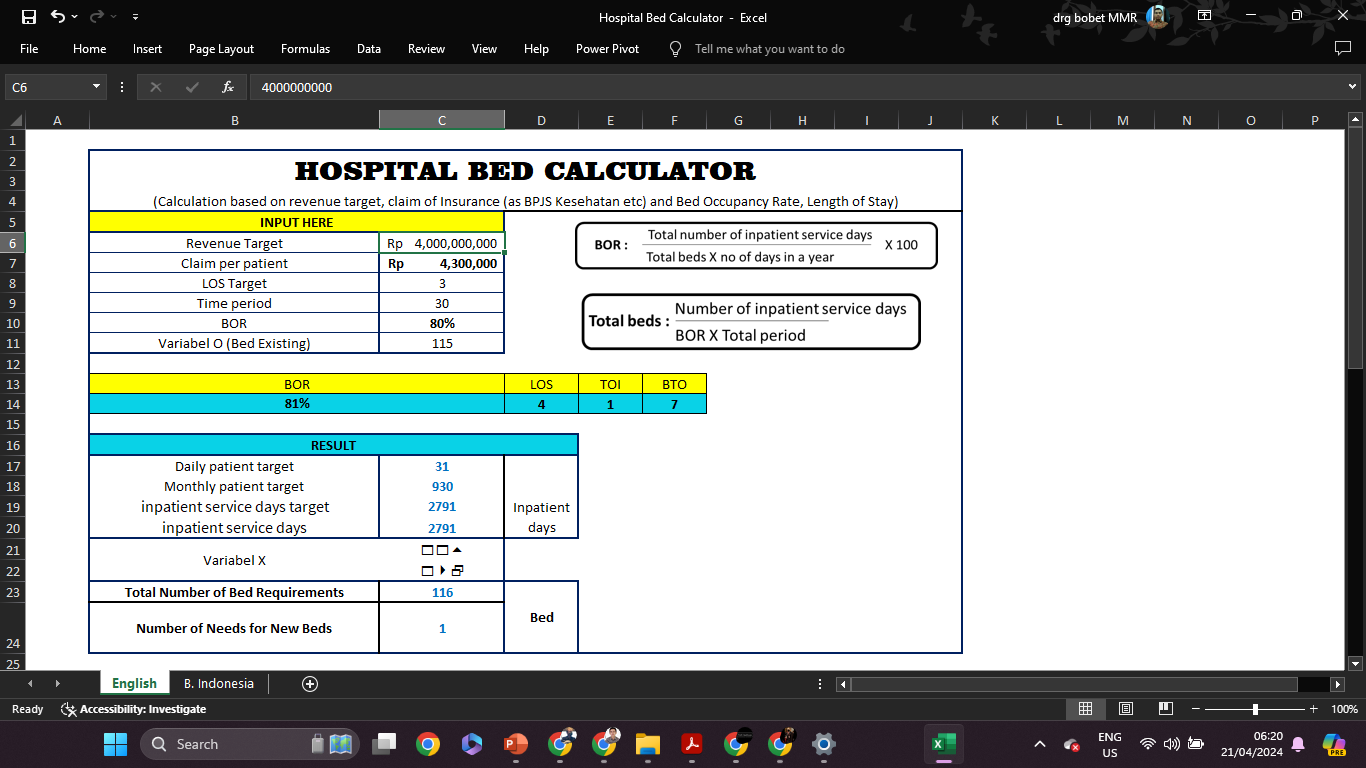Switch to the Home ribbon tab
This screenshot has height=768, width=1366.
coord(89,48)
